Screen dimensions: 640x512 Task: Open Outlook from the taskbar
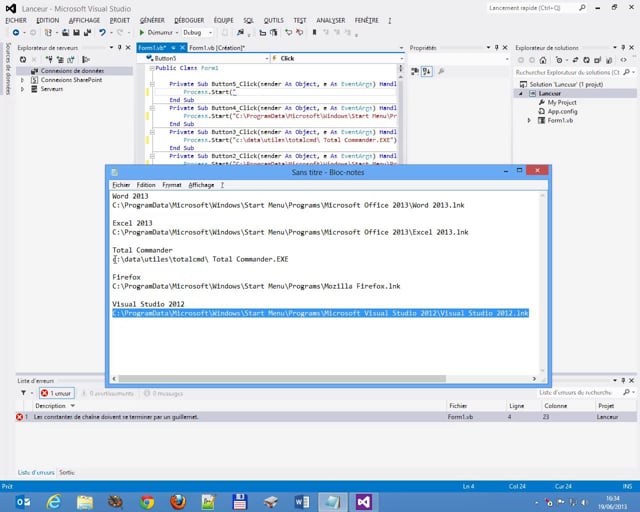pos(23,502)
